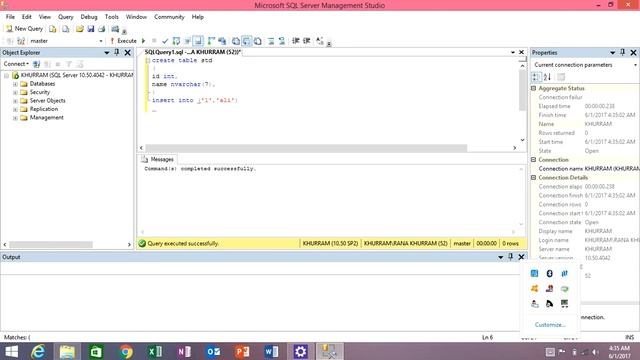Close the SQLQuery1.sql query tab

click(x=521, y=52)
